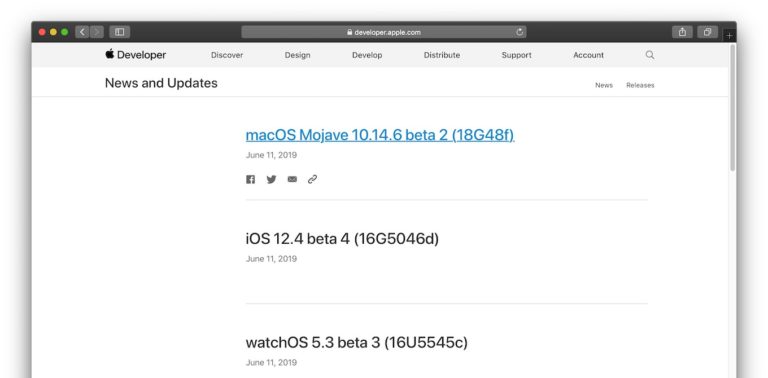Viewport: 768px width, 378px height.
Task: Click the forward navigation arrow
Action: [x=96, y=32]
